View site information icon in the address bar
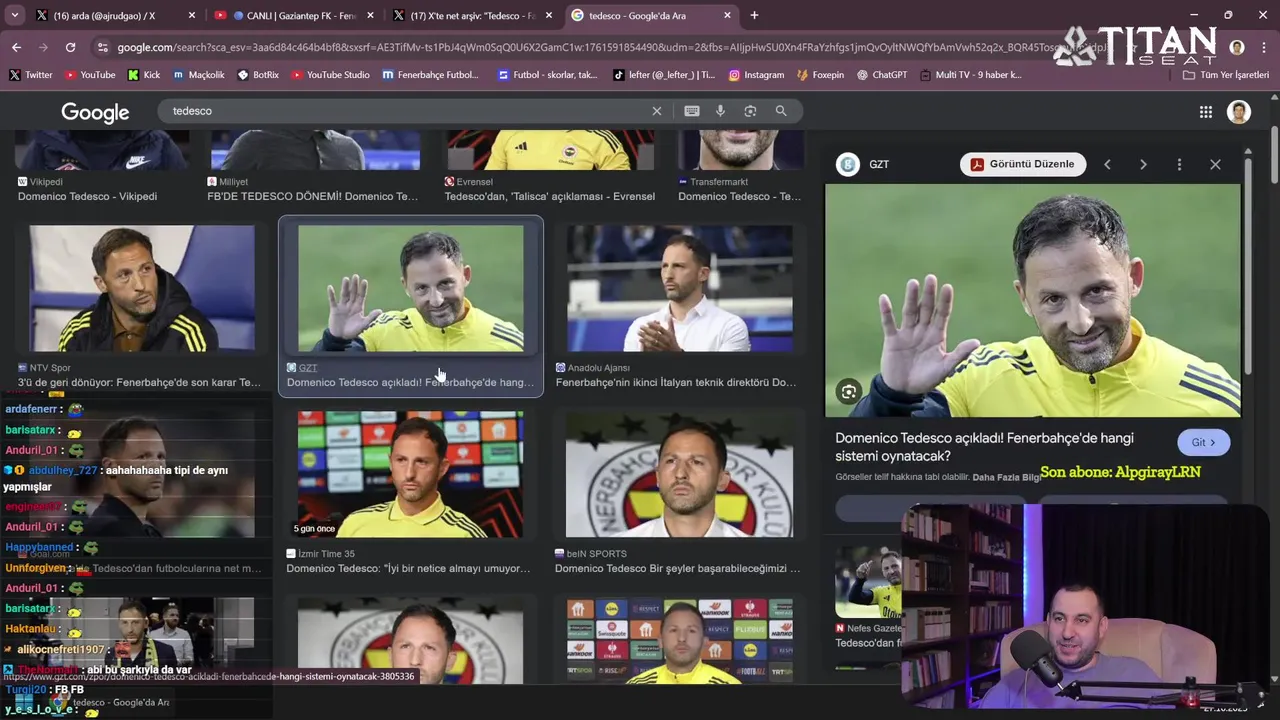Screen dimensions: 1280x720 tap(102, 47)
